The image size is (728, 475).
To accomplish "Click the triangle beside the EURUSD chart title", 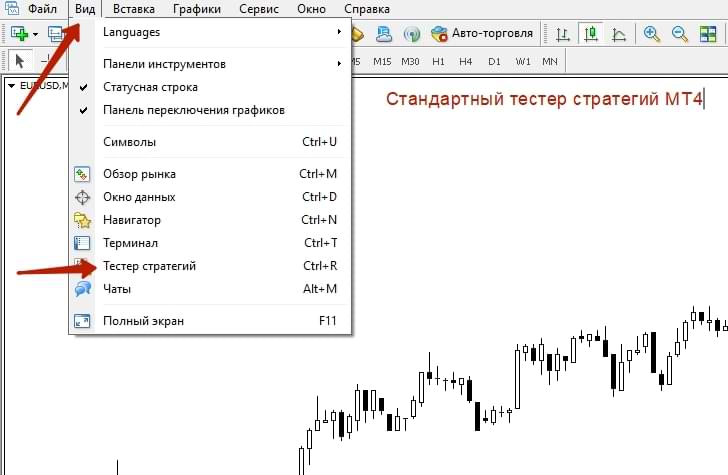I will 12,85.
